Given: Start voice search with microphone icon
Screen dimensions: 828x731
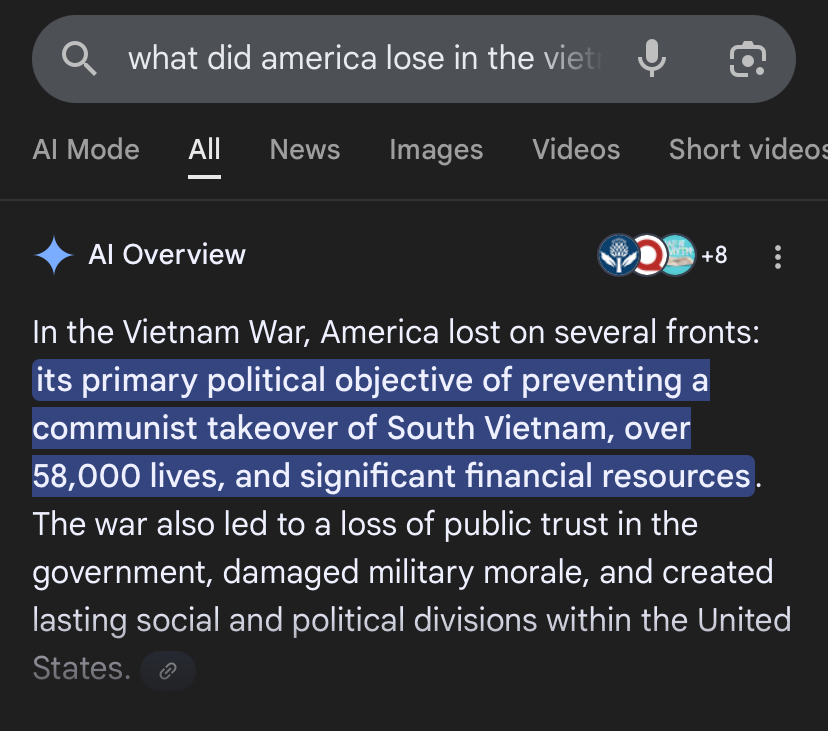Looking at the screenshot, I should click(652, 58).
